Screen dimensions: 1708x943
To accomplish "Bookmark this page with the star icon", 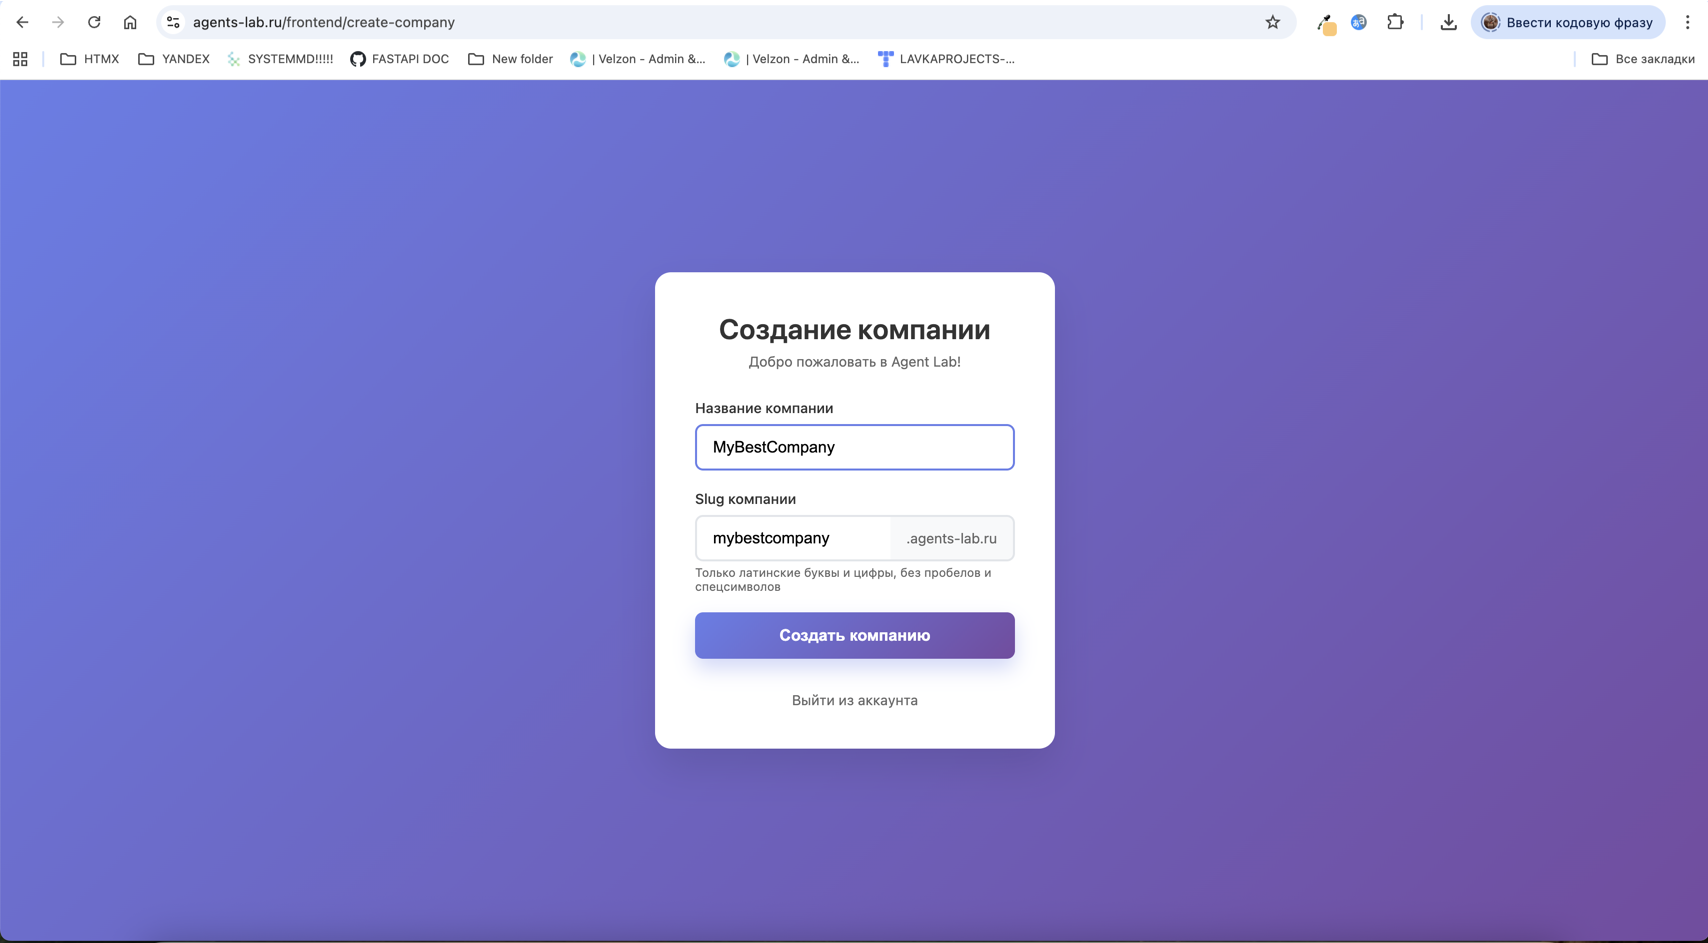I will pos(1272,21).
